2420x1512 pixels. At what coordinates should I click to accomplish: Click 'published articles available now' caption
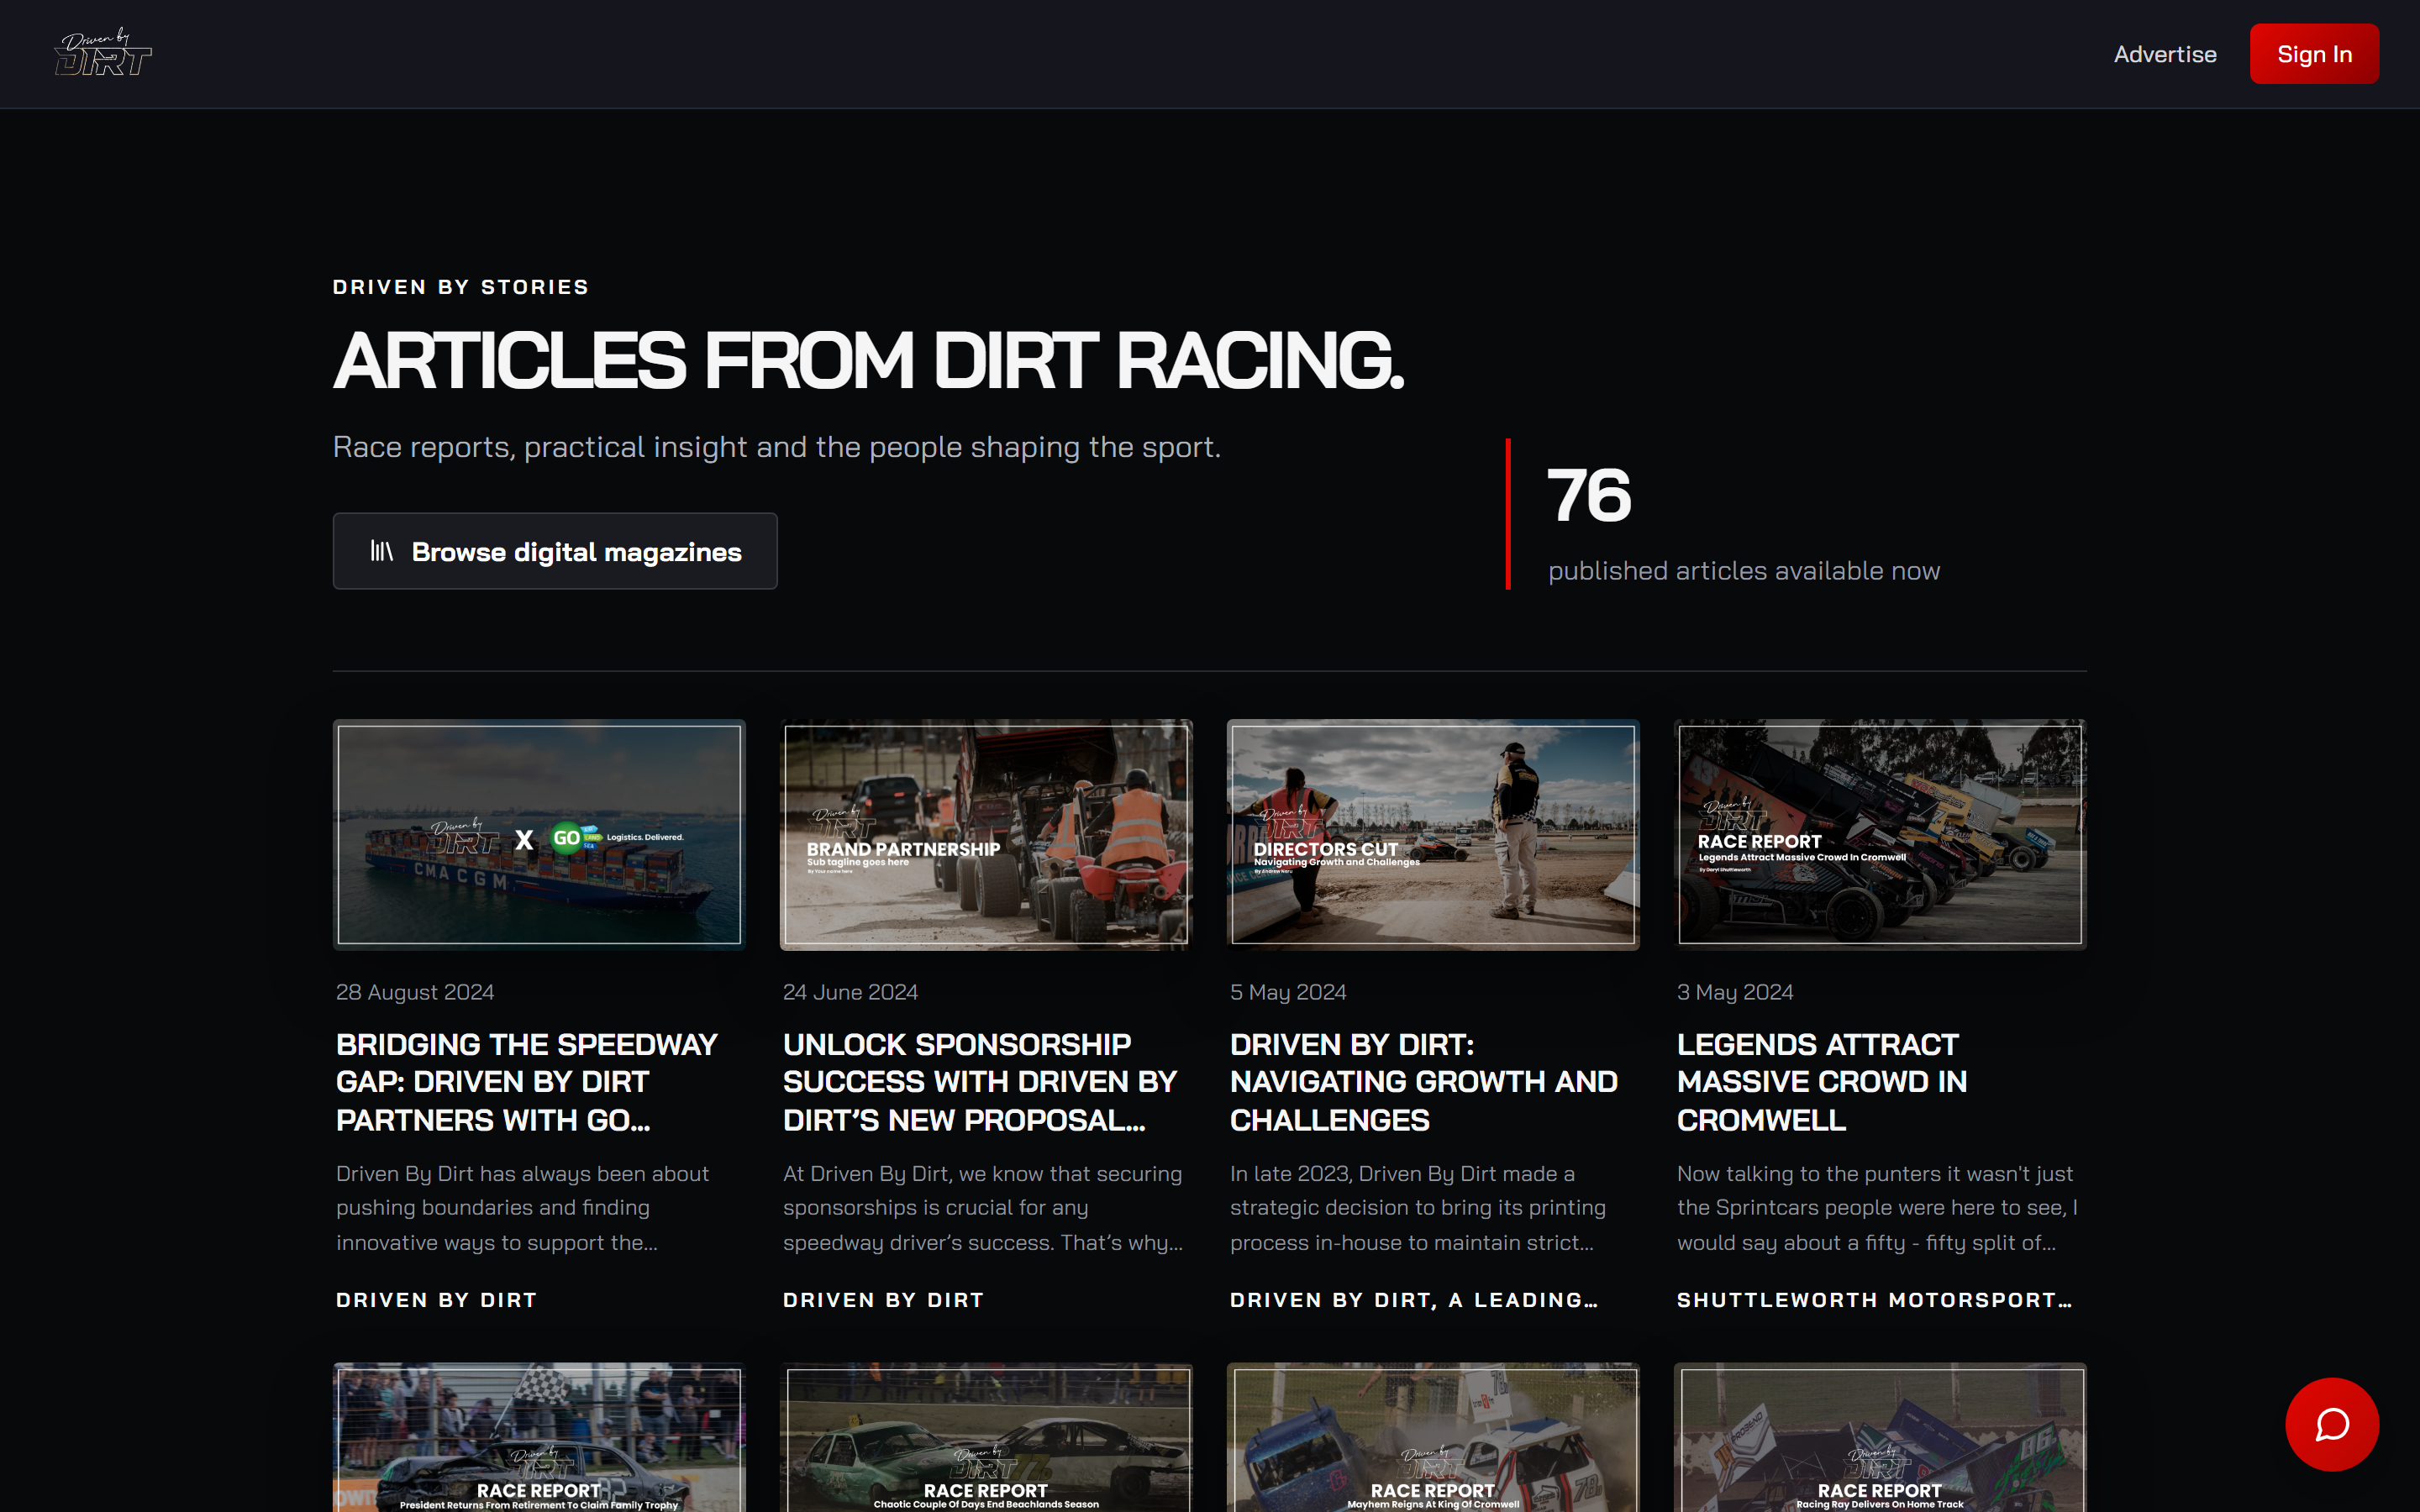click(x=1744, y=571)
